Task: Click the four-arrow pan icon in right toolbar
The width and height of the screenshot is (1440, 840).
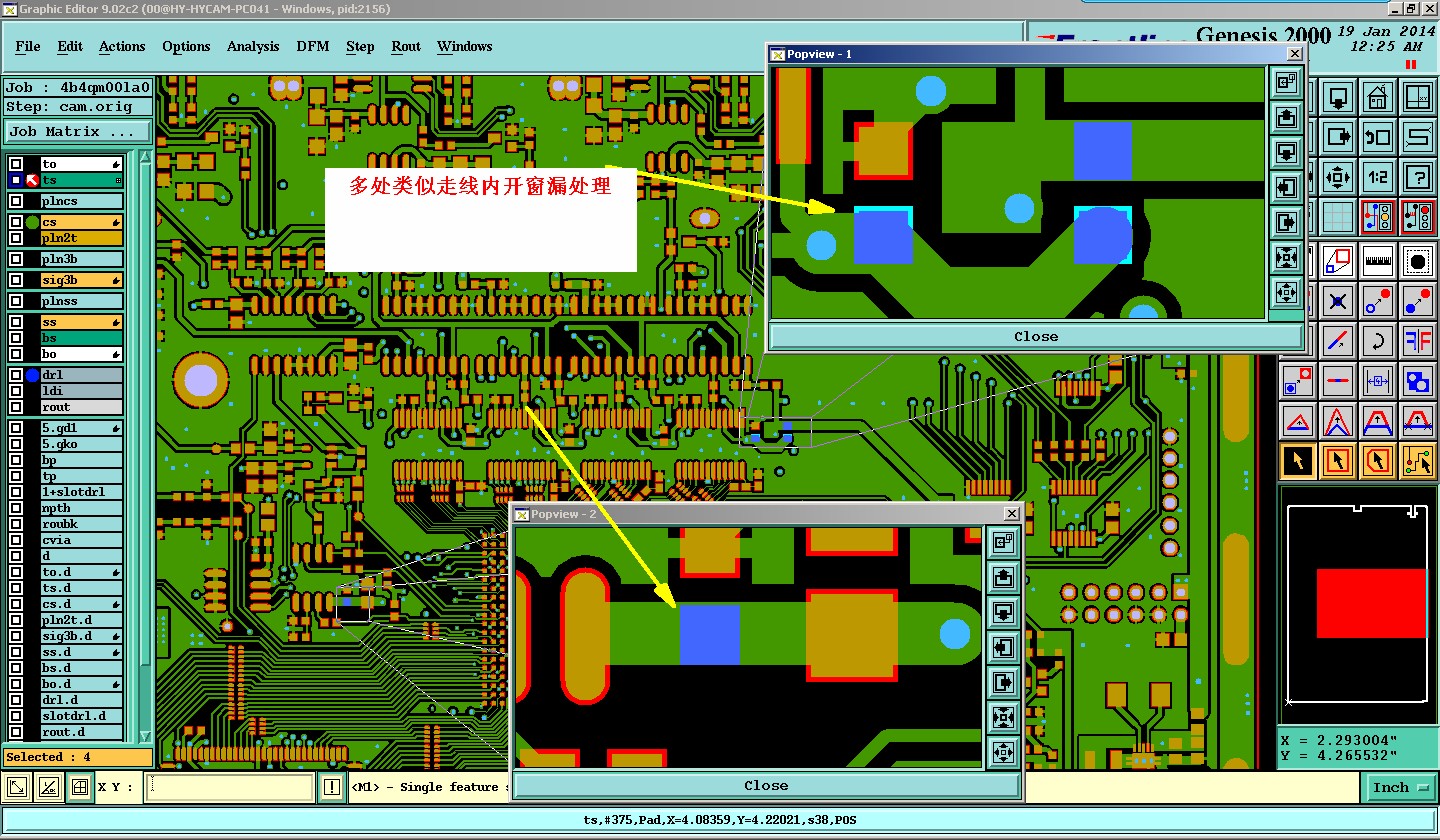Action: tap(1337, 177)
